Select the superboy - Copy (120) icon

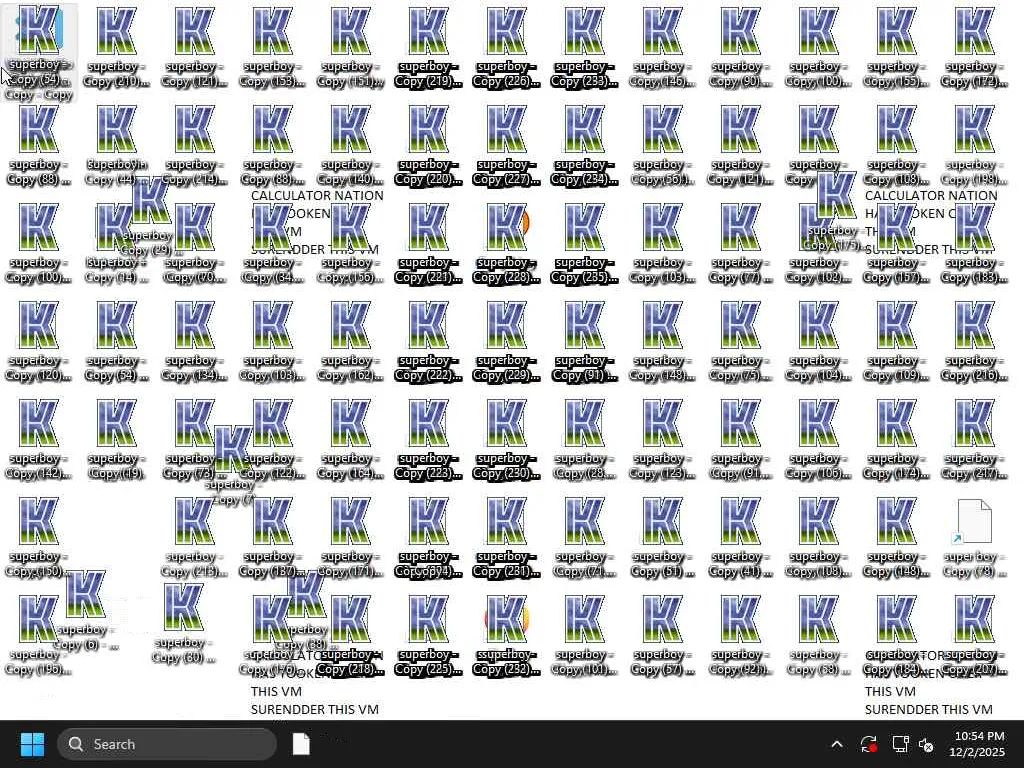click(39, 341)
